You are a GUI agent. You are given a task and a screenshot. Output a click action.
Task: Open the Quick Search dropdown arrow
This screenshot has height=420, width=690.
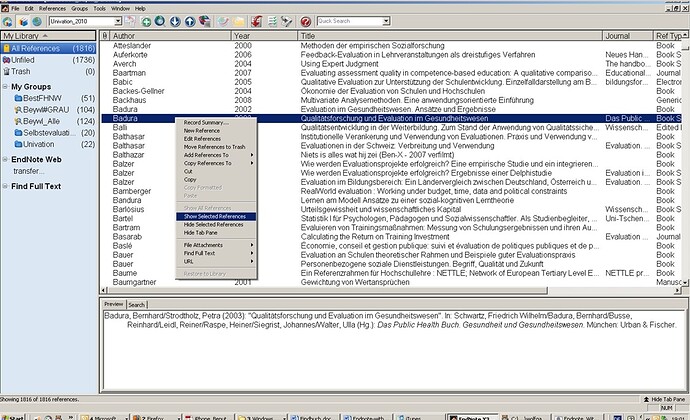(386, 21)
